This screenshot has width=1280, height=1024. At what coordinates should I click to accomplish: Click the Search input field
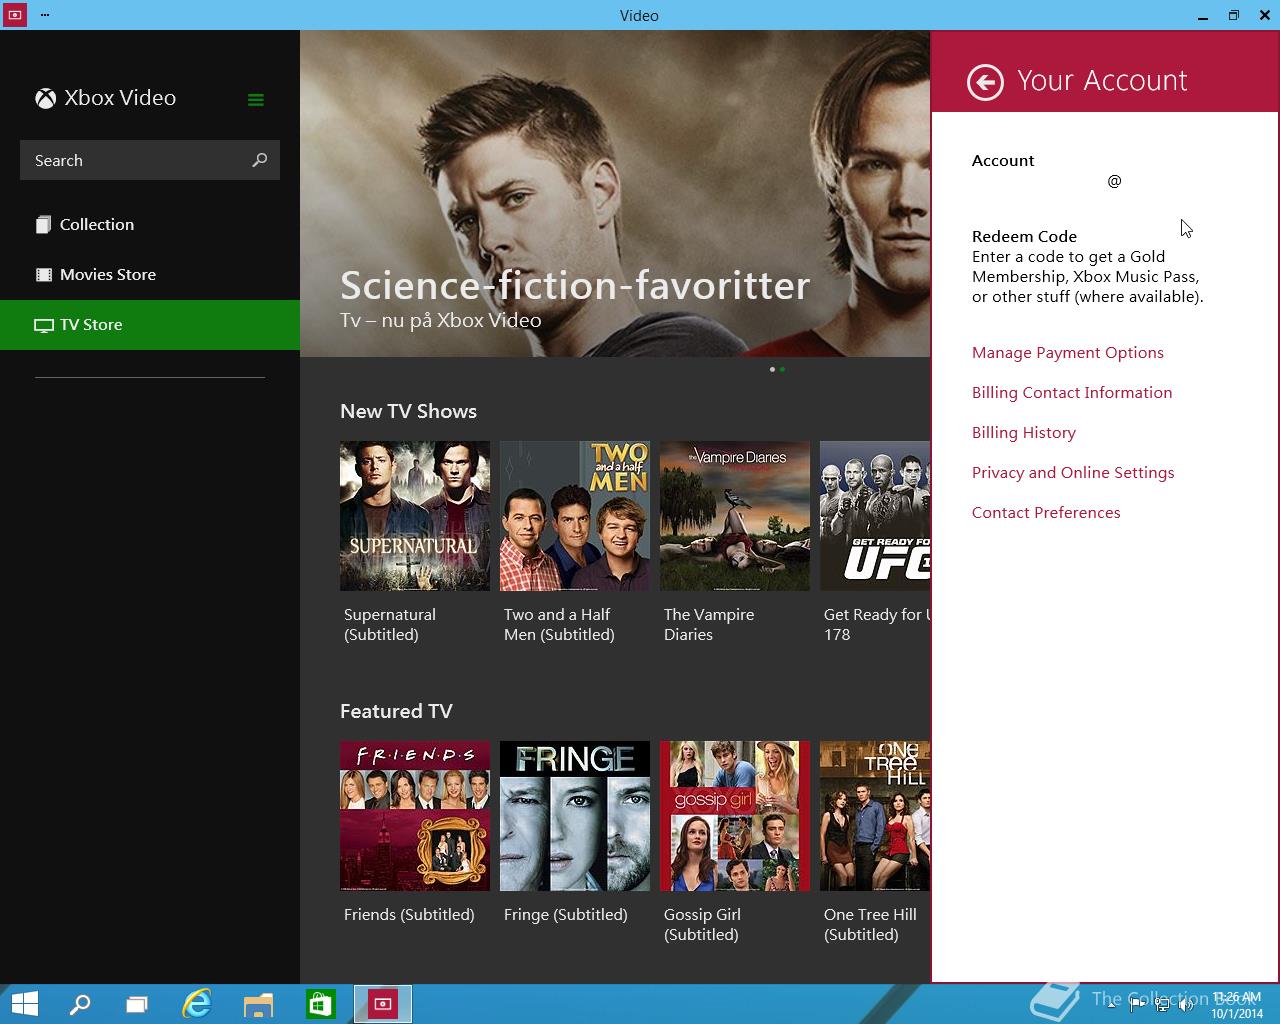(x=150, y=160)
